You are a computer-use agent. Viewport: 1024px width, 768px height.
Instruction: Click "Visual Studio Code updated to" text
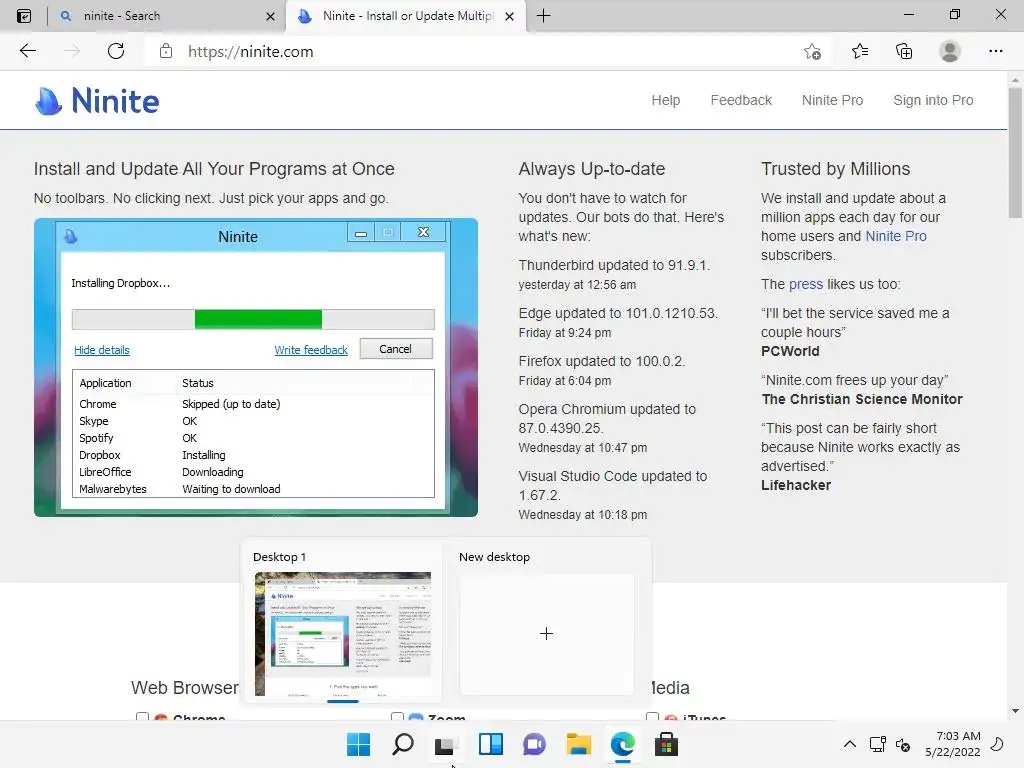(x=613, y=476)
